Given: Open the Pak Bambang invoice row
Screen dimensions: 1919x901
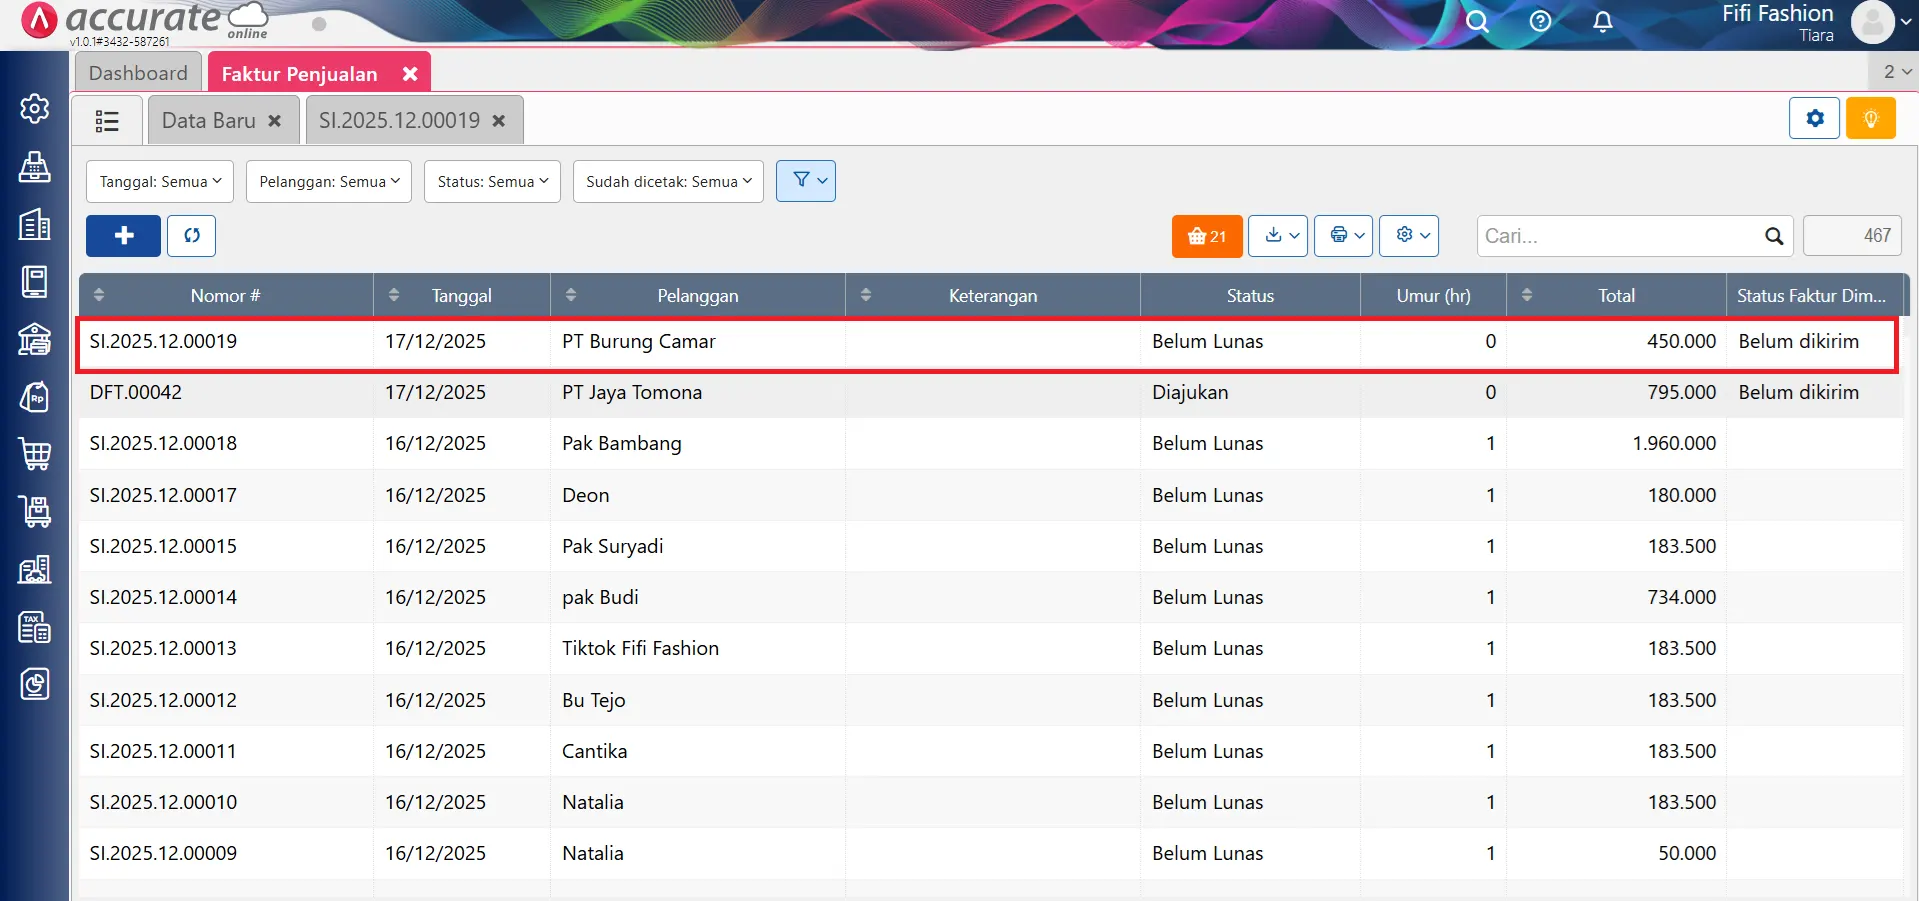Looking at the screenshot, I should 621,444.
